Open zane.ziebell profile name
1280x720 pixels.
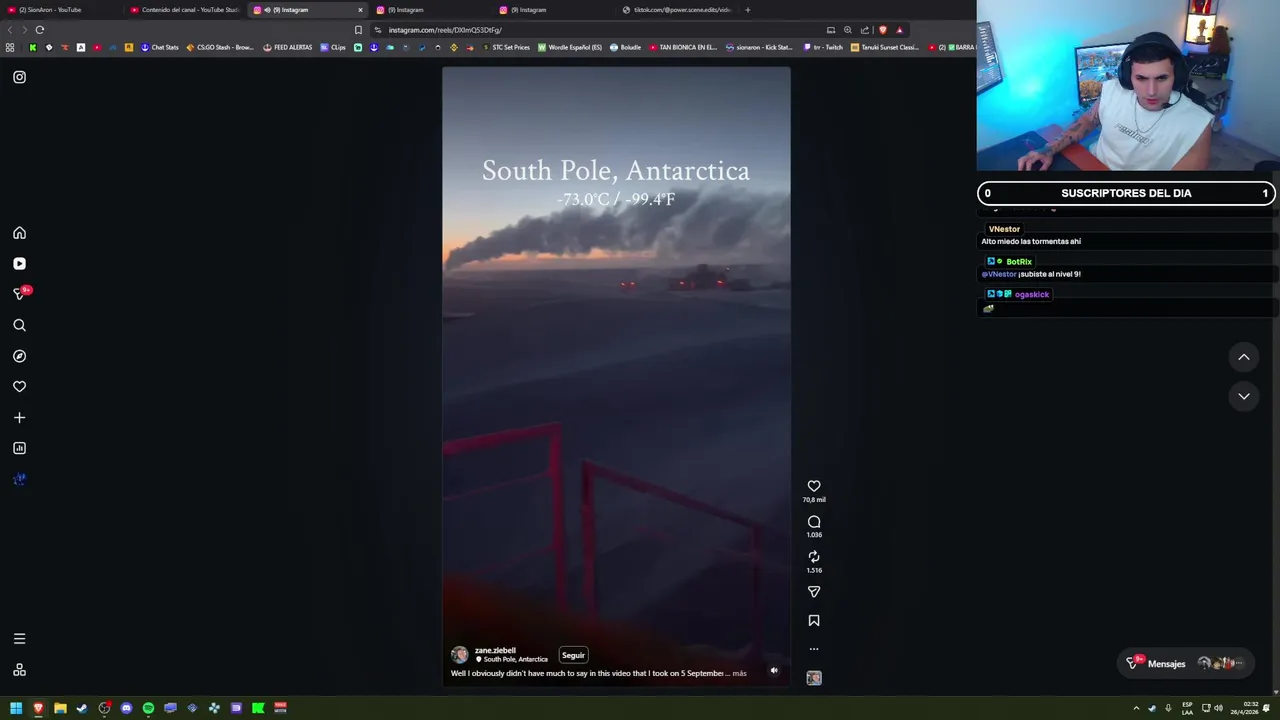(495, 650)
